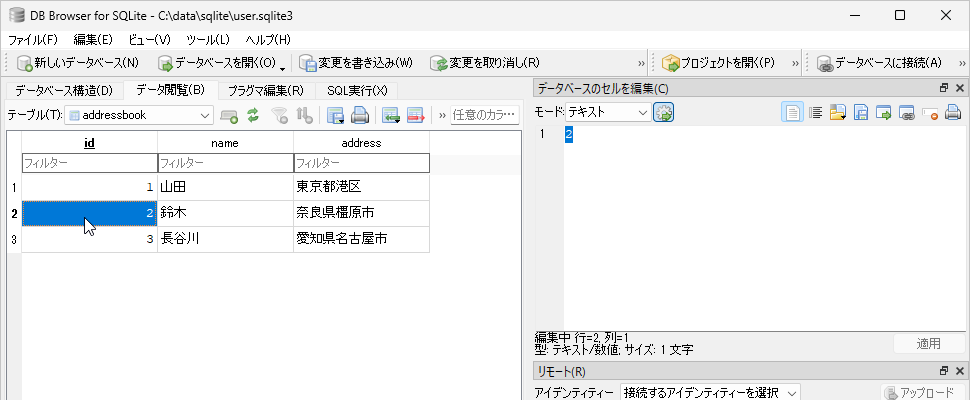The width and height of the screenshot is (970, 400).
Task: Click the export cell to file icon
Action: click(x=861, y=112)
